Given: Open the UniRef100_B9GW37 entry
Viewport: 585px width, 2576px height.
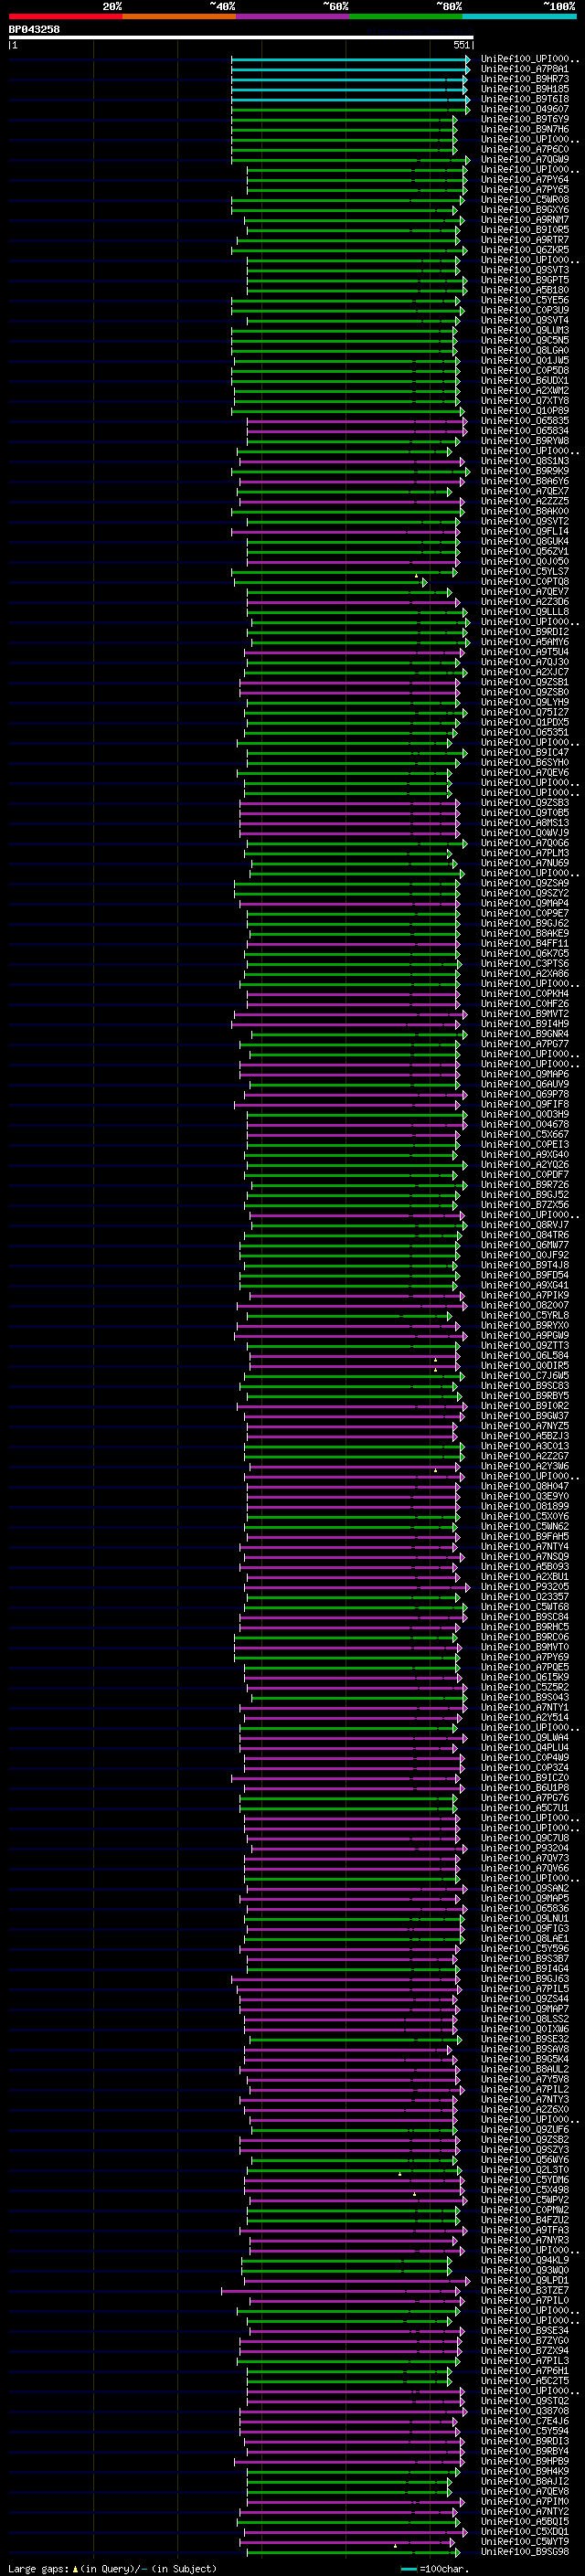Looking at the screenshot, I should point(525,1415).
